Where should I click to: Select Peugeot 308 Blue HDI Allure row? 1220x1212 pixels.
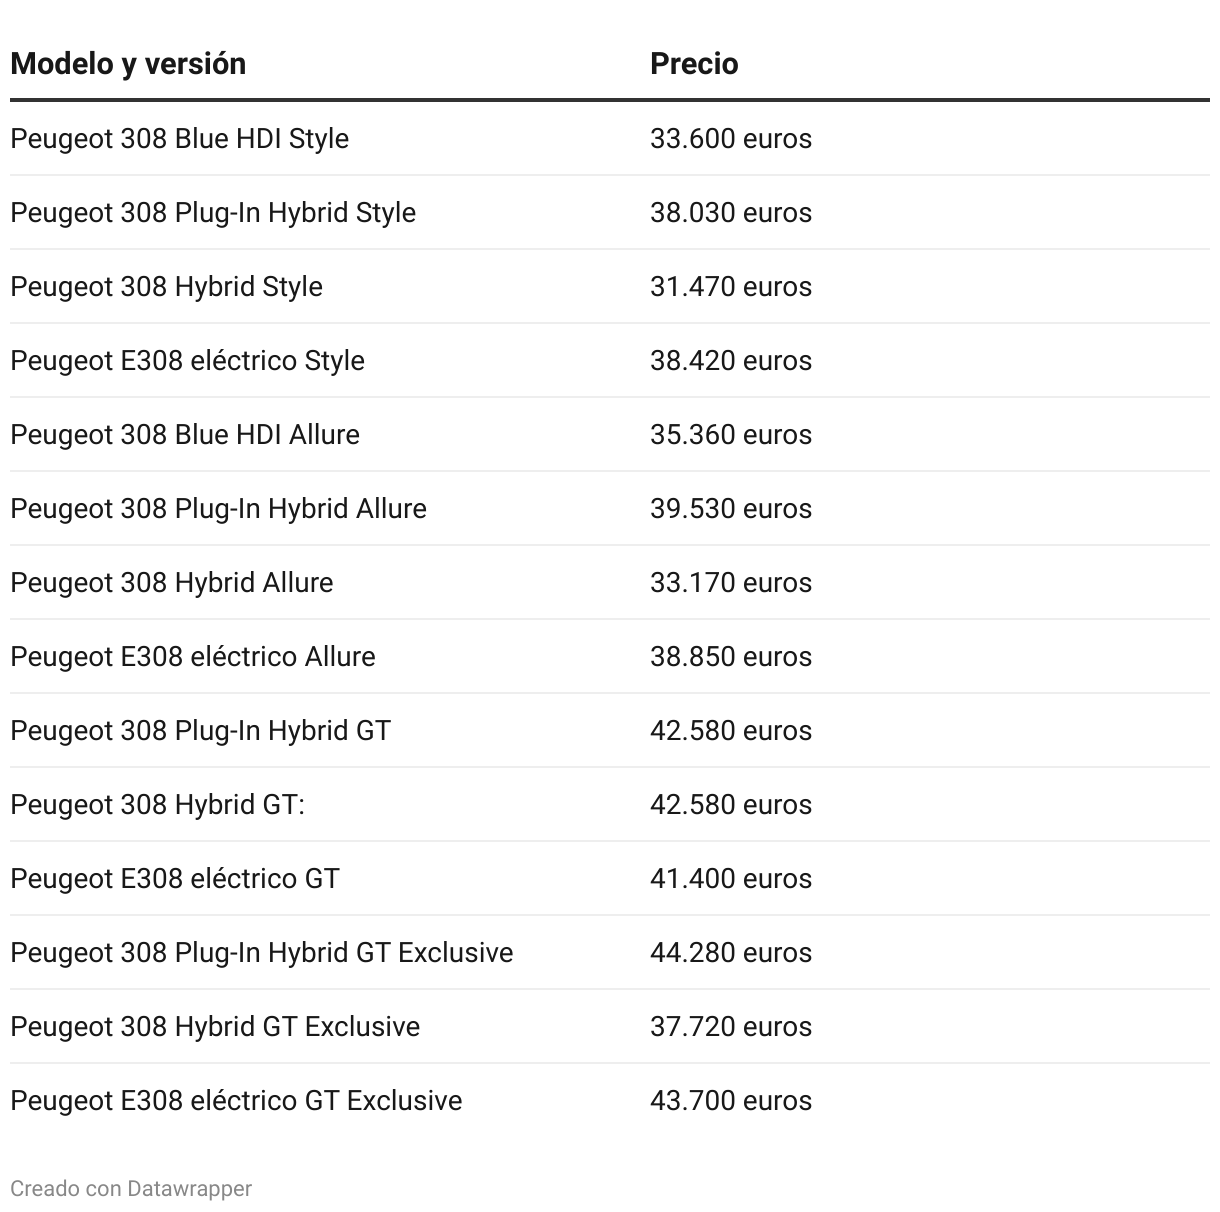(185, 434)
